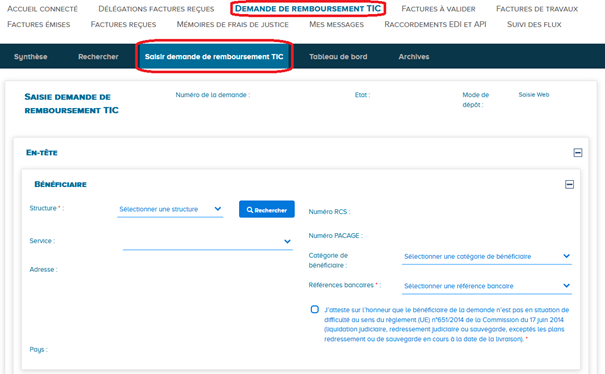Open the Service dropdown
605x374 pixels.
[x=208, y=242]
